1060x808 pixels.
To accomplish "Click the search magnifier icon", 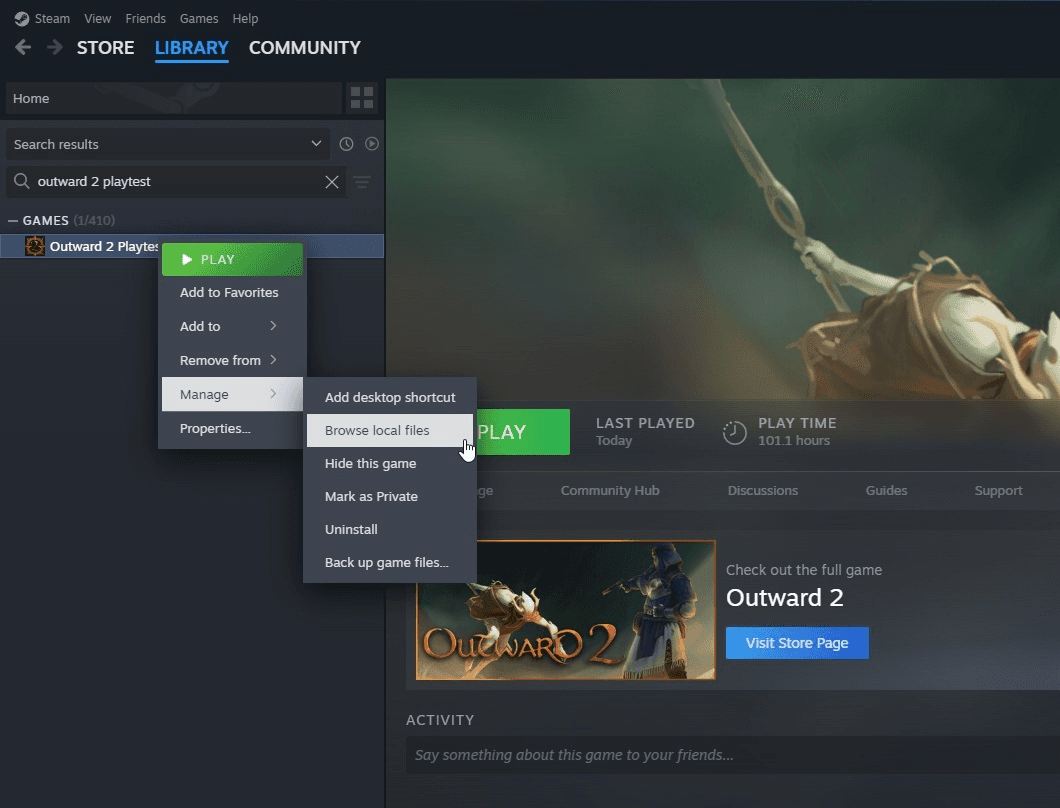I will tap(22, 181).
